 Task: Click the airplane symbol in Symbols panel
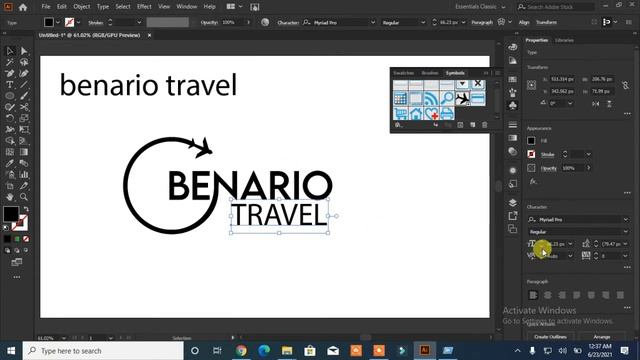coord(462,99)
